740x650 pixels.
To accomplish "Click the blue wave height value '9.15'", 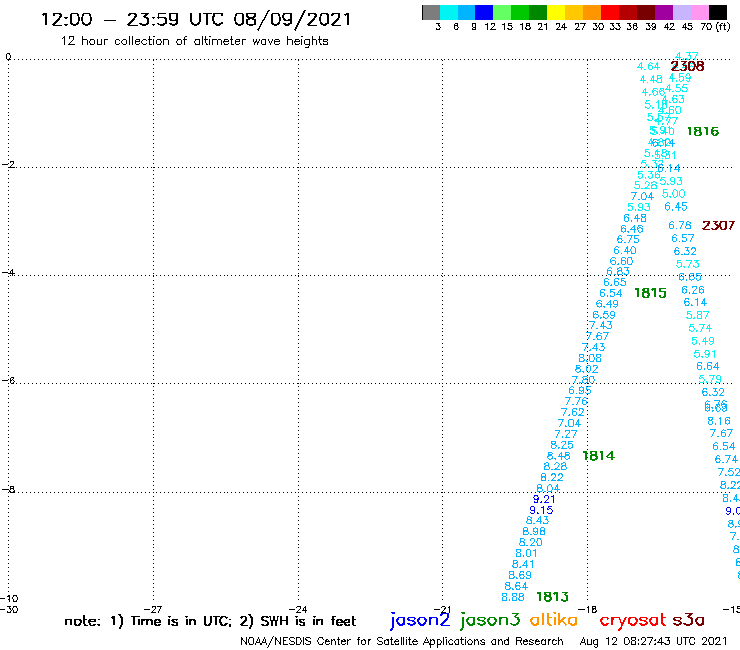I will [541, 510].
